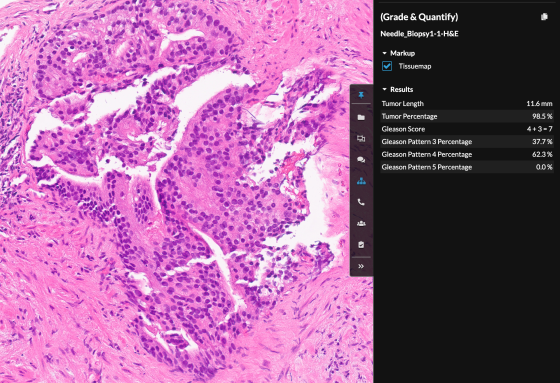The width and height of the screenshot is (560, 383).
Task: Click the 98.5 % value
Action: tap(542, 116)
